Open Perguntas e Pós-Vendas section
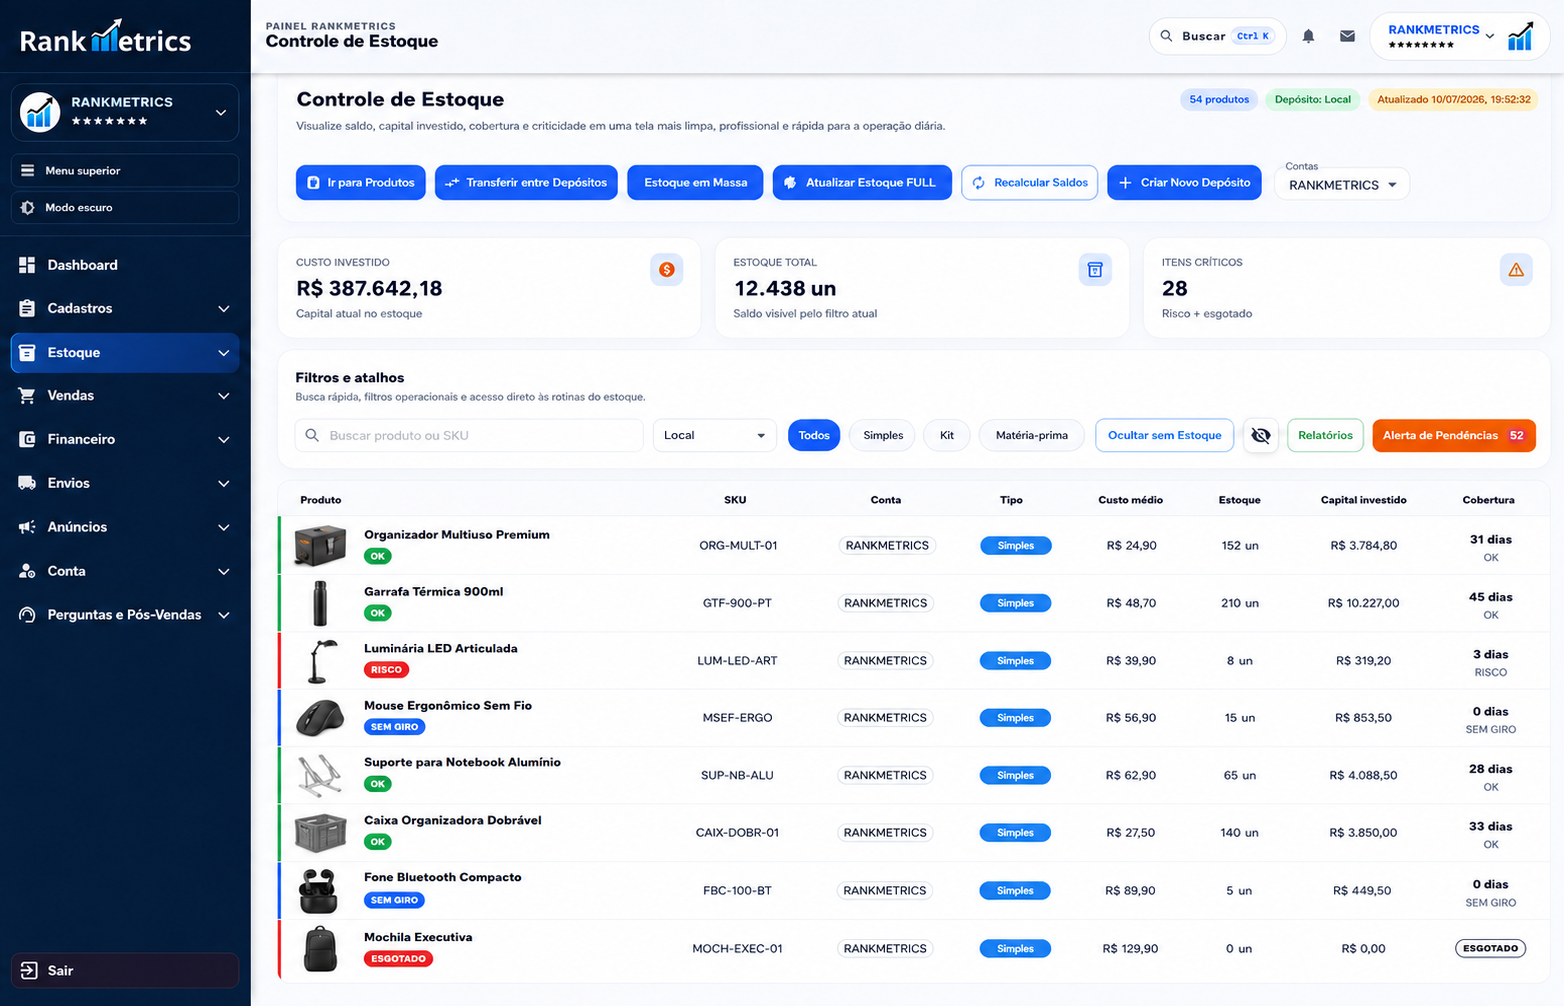This screenshot has height=1006, width=1564. click(125, 615)
